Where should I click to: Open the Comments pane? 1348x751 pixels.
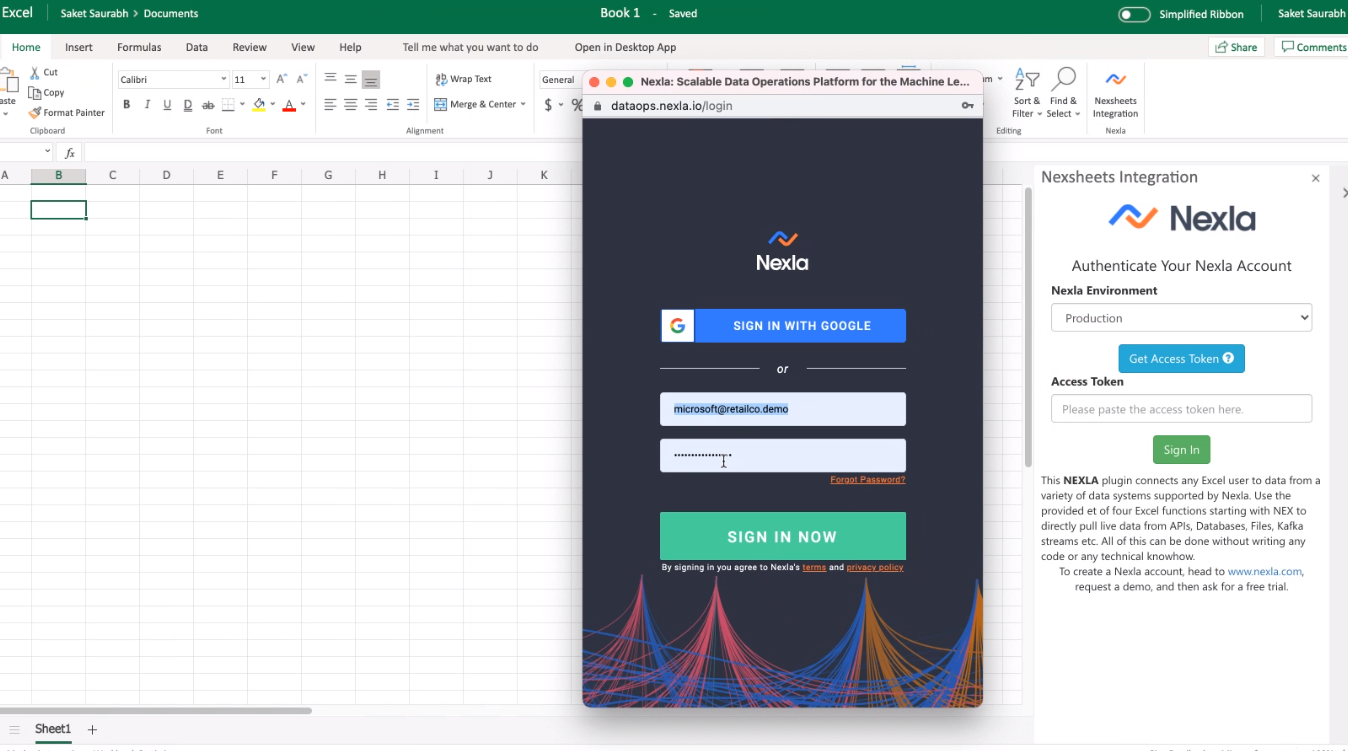(x=1313, y=47)
